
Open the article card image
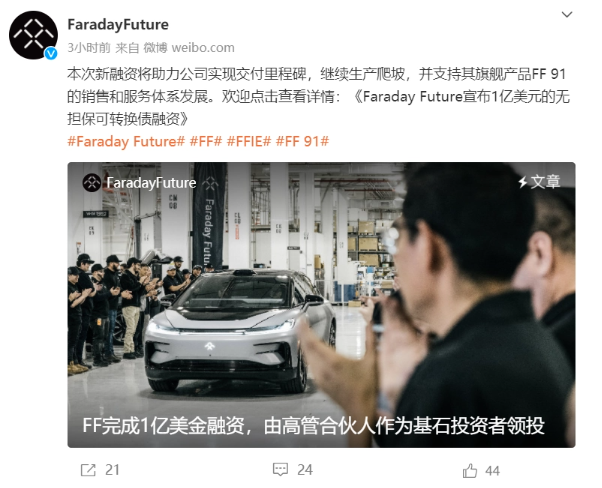click(x=321, y=305)
